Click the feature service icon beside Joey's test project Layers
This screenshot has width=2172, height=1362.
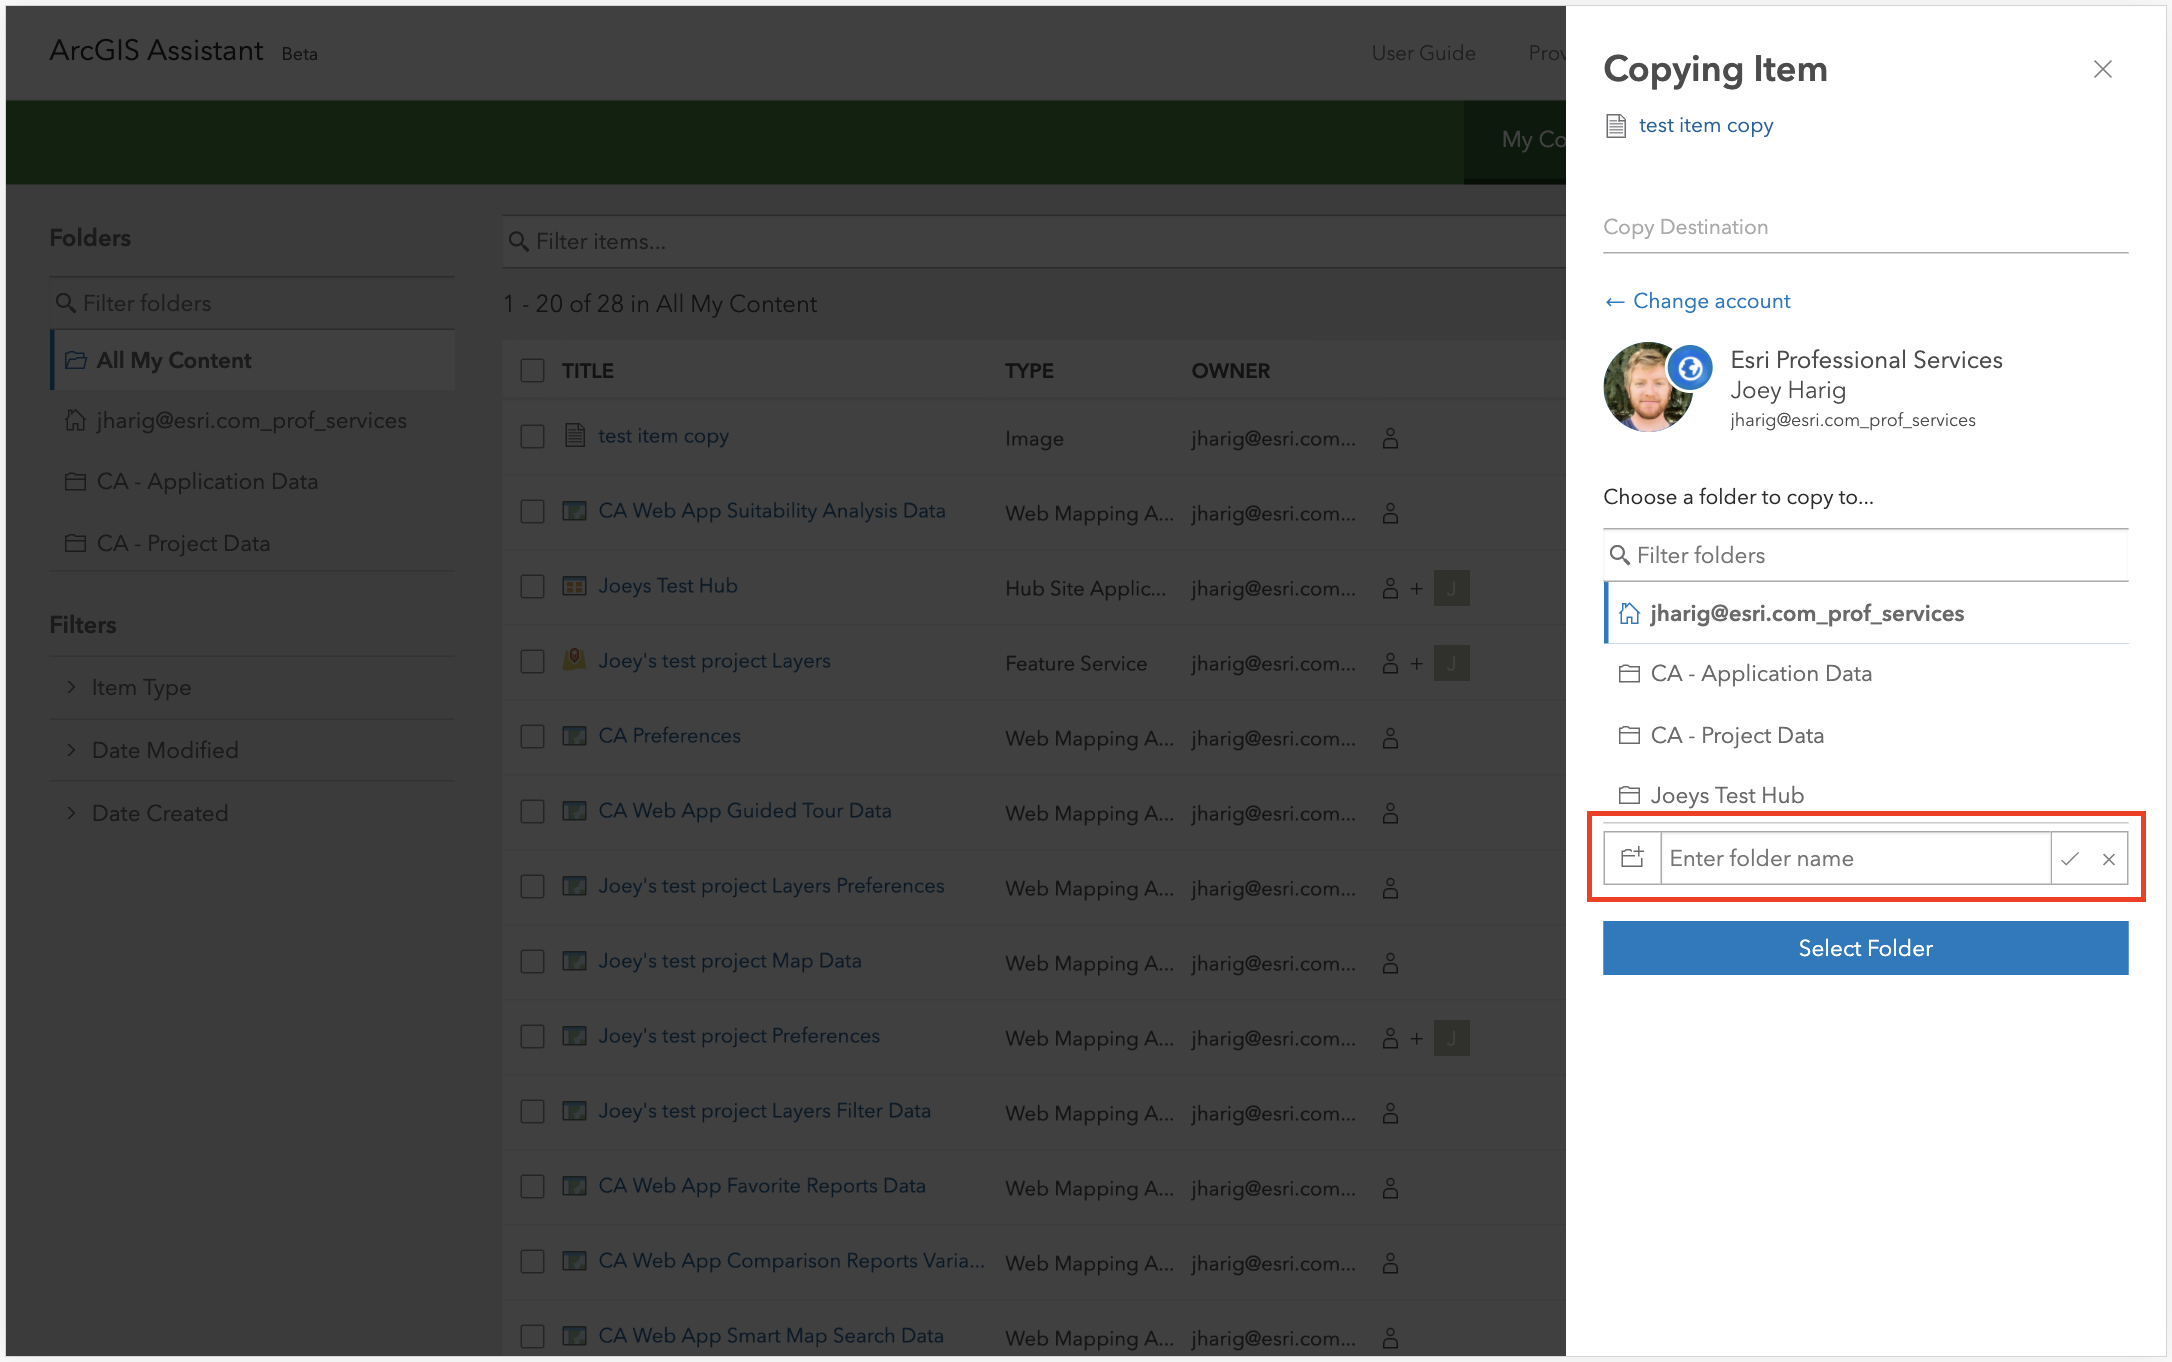tap(574, 660)
